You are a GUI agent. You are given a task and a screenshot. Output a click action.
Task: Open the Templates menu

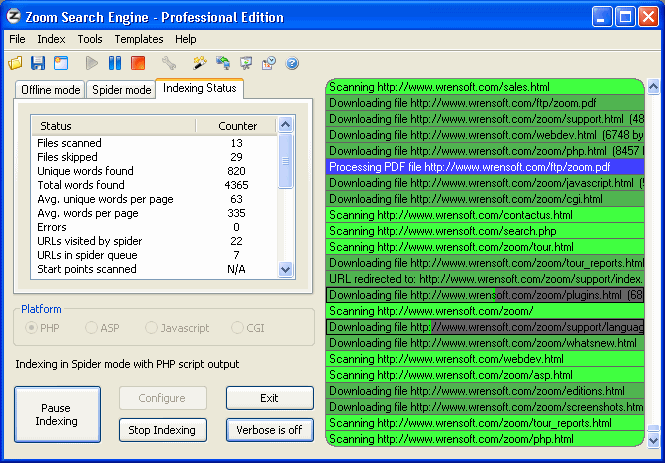pos(138,39)
